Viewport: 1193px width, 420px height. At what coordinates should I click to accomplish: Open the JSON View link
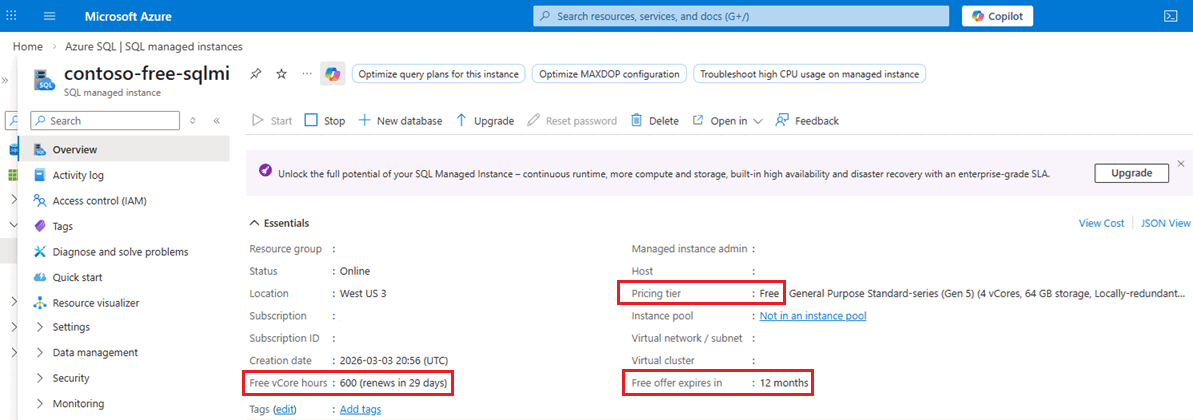coord(1166,223)
